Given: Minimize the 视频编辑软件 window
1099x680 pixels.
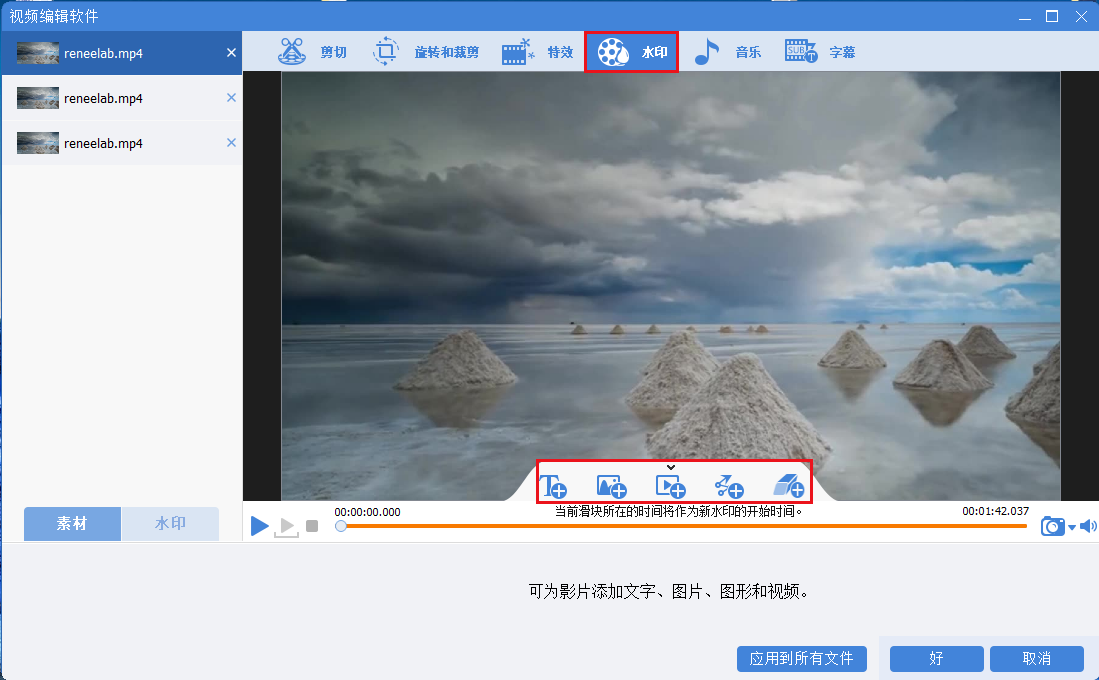Looking at the screenshot, I should [1025, 16].
